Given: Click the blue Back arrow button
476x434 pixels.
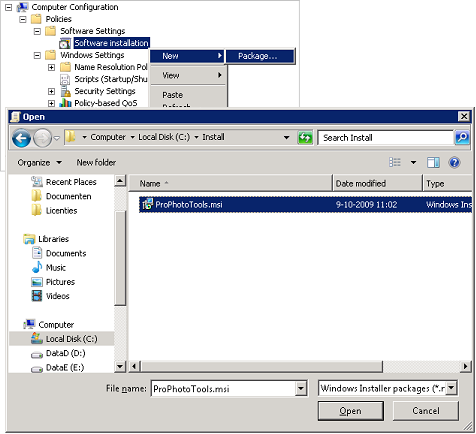Looking at the screenshot, I should (x=22, y=137).
